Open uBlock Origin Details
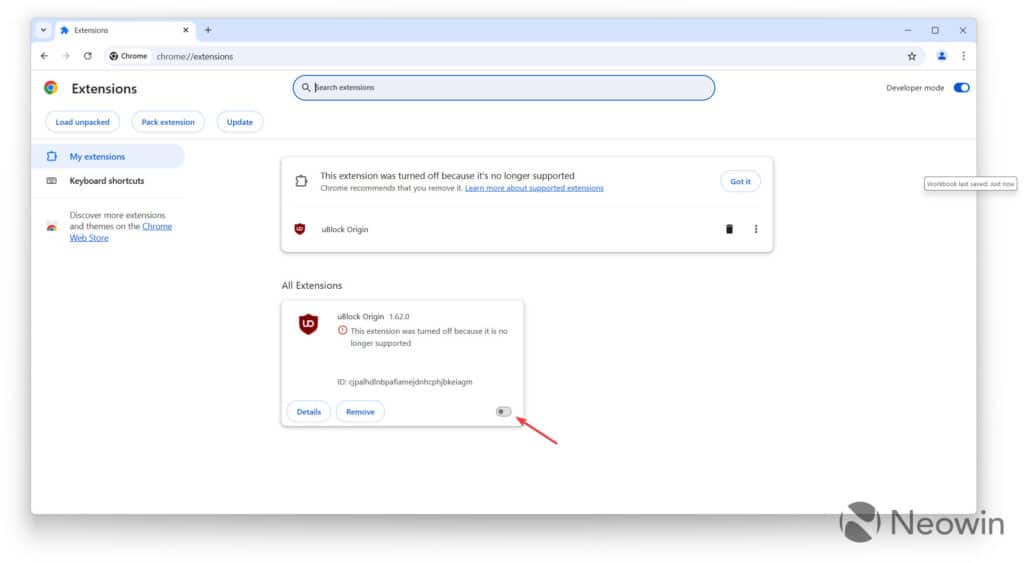 pos(309,412)
